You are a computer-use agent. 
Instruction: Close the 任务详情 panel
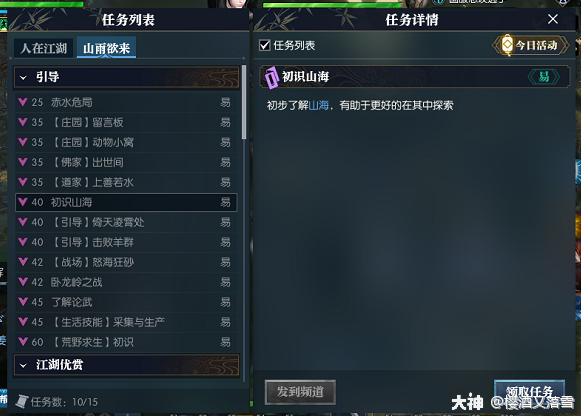553,19
